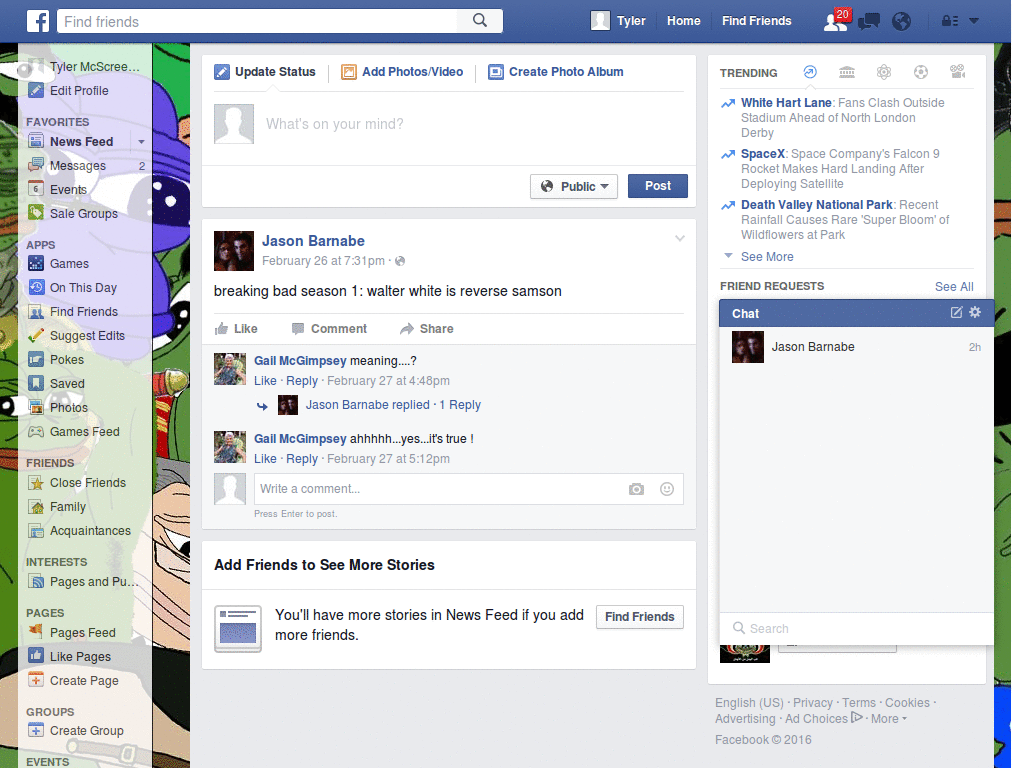The height and width of the screenshot is (768, 1024).
Task: Click the Post button
Action: click(658, 186)
